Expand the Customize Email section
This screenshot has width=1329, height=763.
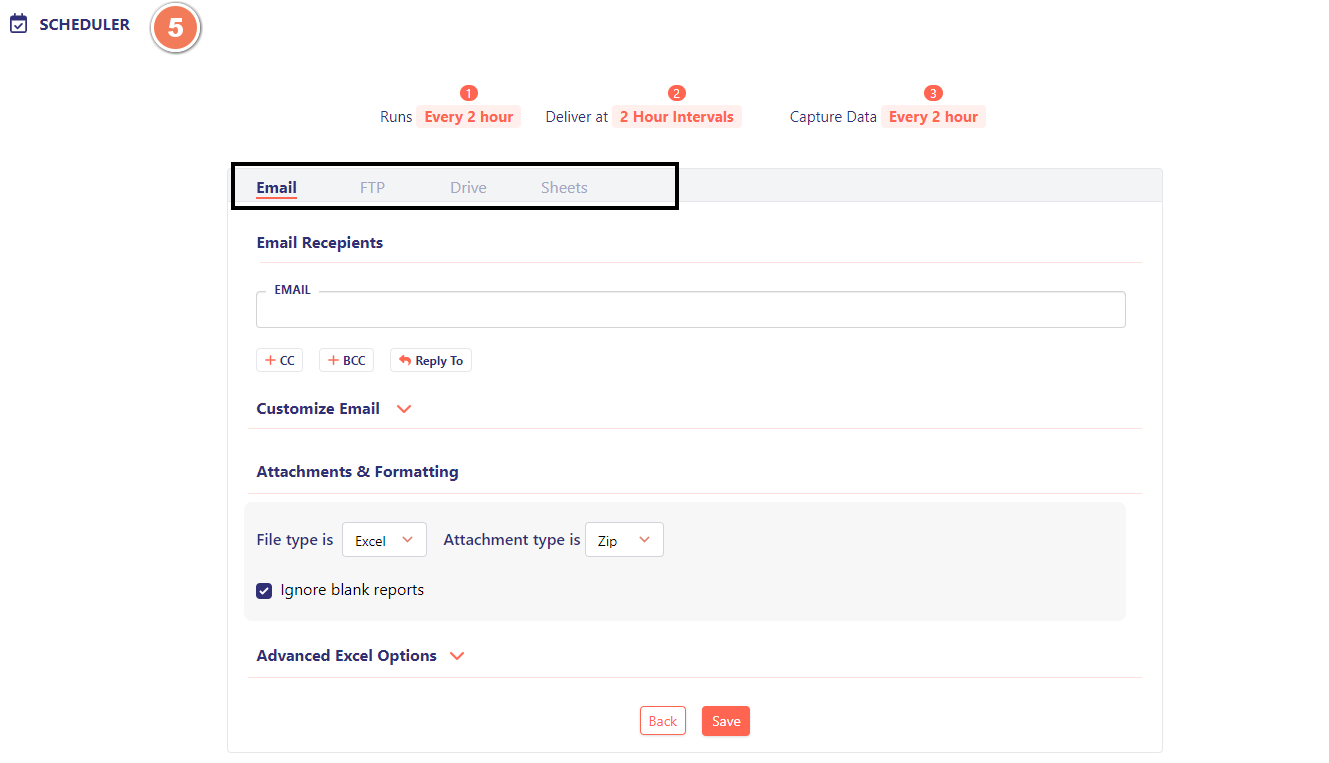pos(404,409)
